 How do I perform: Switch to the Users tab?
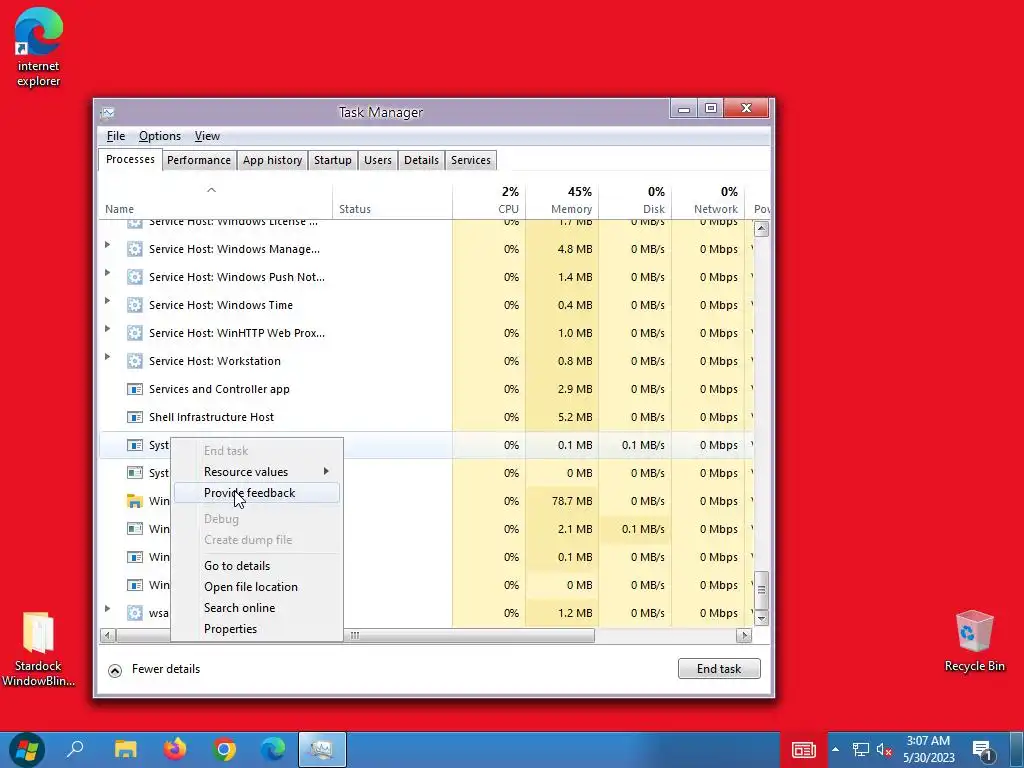(377, 160)
